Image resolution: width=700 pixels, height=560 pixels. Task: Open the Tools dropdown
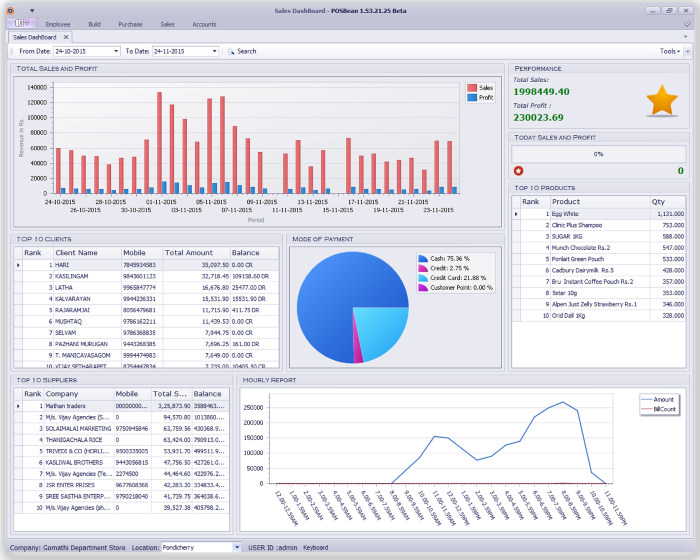pos(670,51)
